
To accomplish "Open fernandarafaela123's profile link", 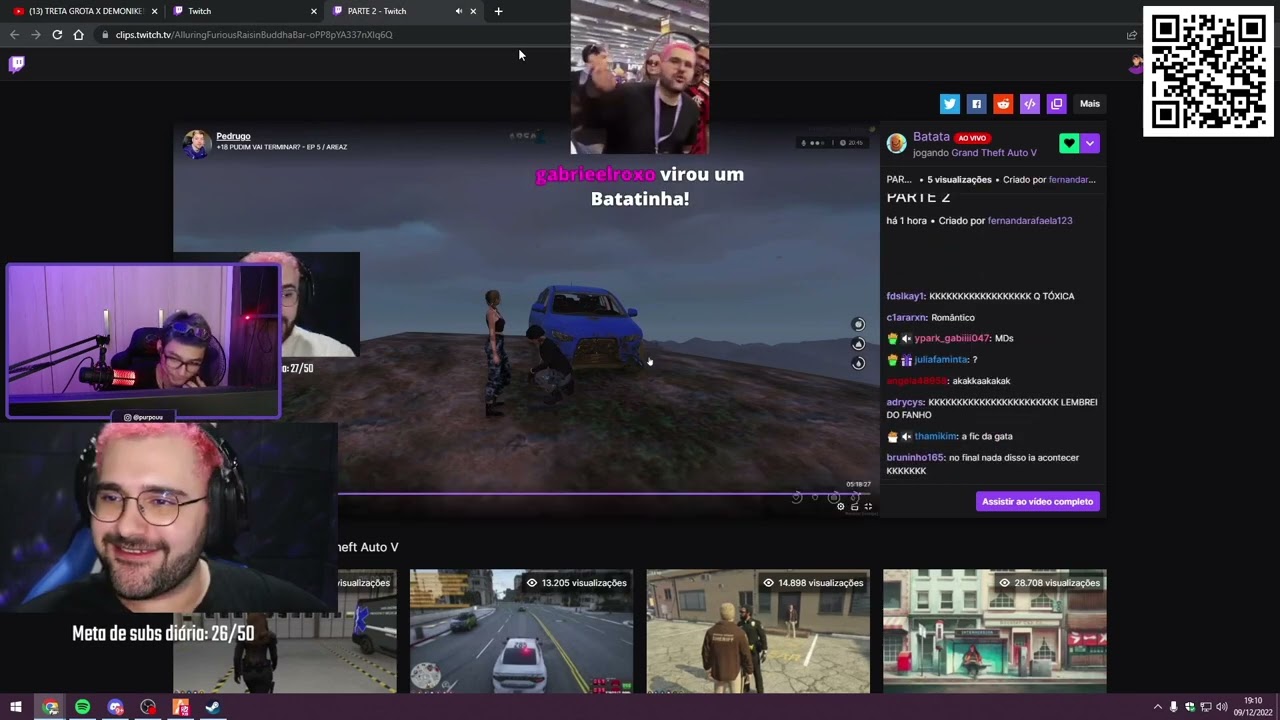I will click(1029, 221).
